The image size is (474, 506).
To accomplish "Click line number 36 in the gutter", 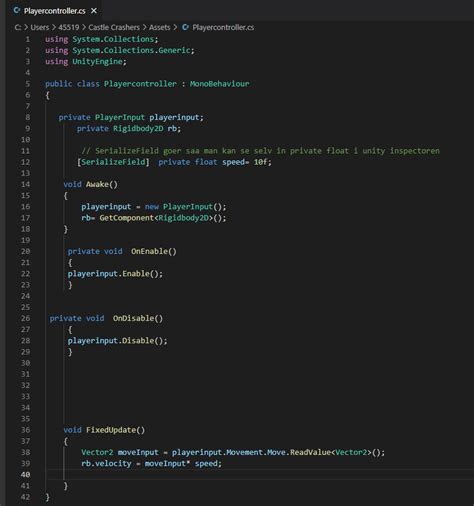I will click(26, 430).
